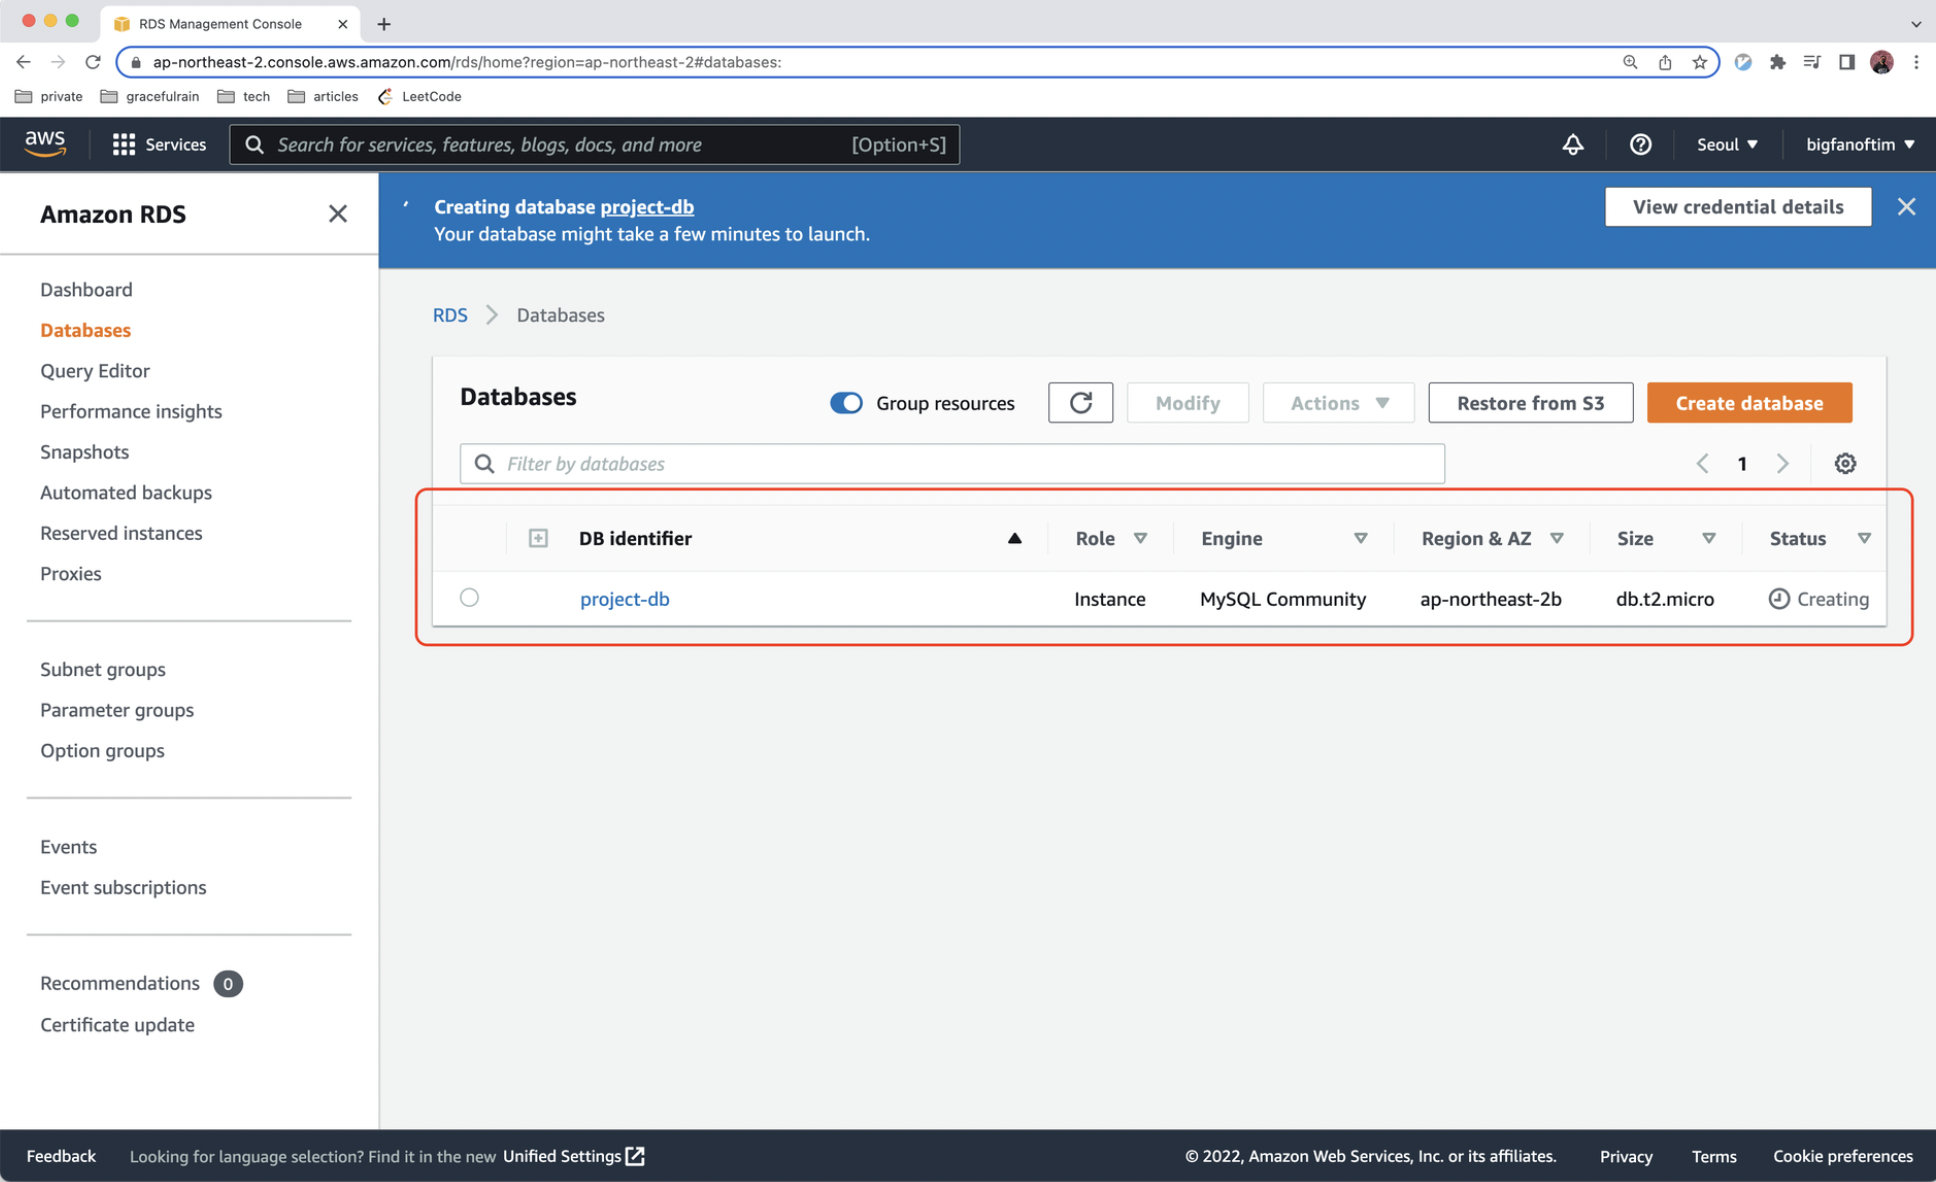The height and width of the screenshot is (1182, 1936).
Task: Go to Snapshots in sidebar
Action: [x=84, y=452]
